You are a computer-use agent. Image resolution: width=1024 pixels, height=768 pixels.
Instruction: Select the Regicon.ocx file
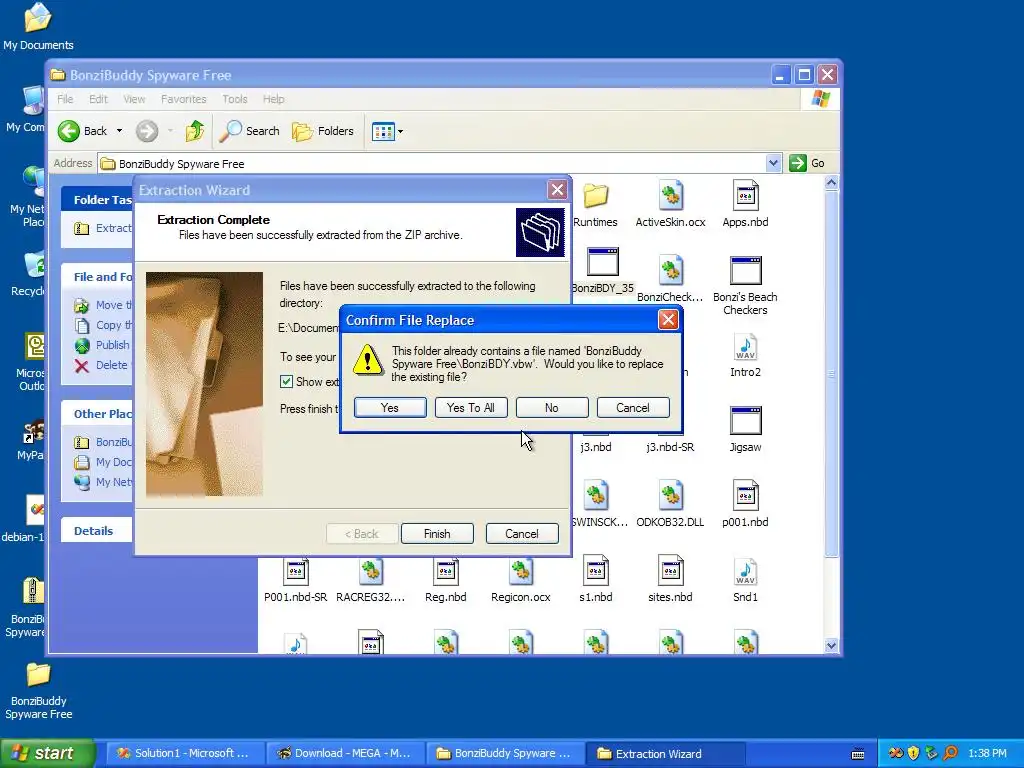pos(521,580)
